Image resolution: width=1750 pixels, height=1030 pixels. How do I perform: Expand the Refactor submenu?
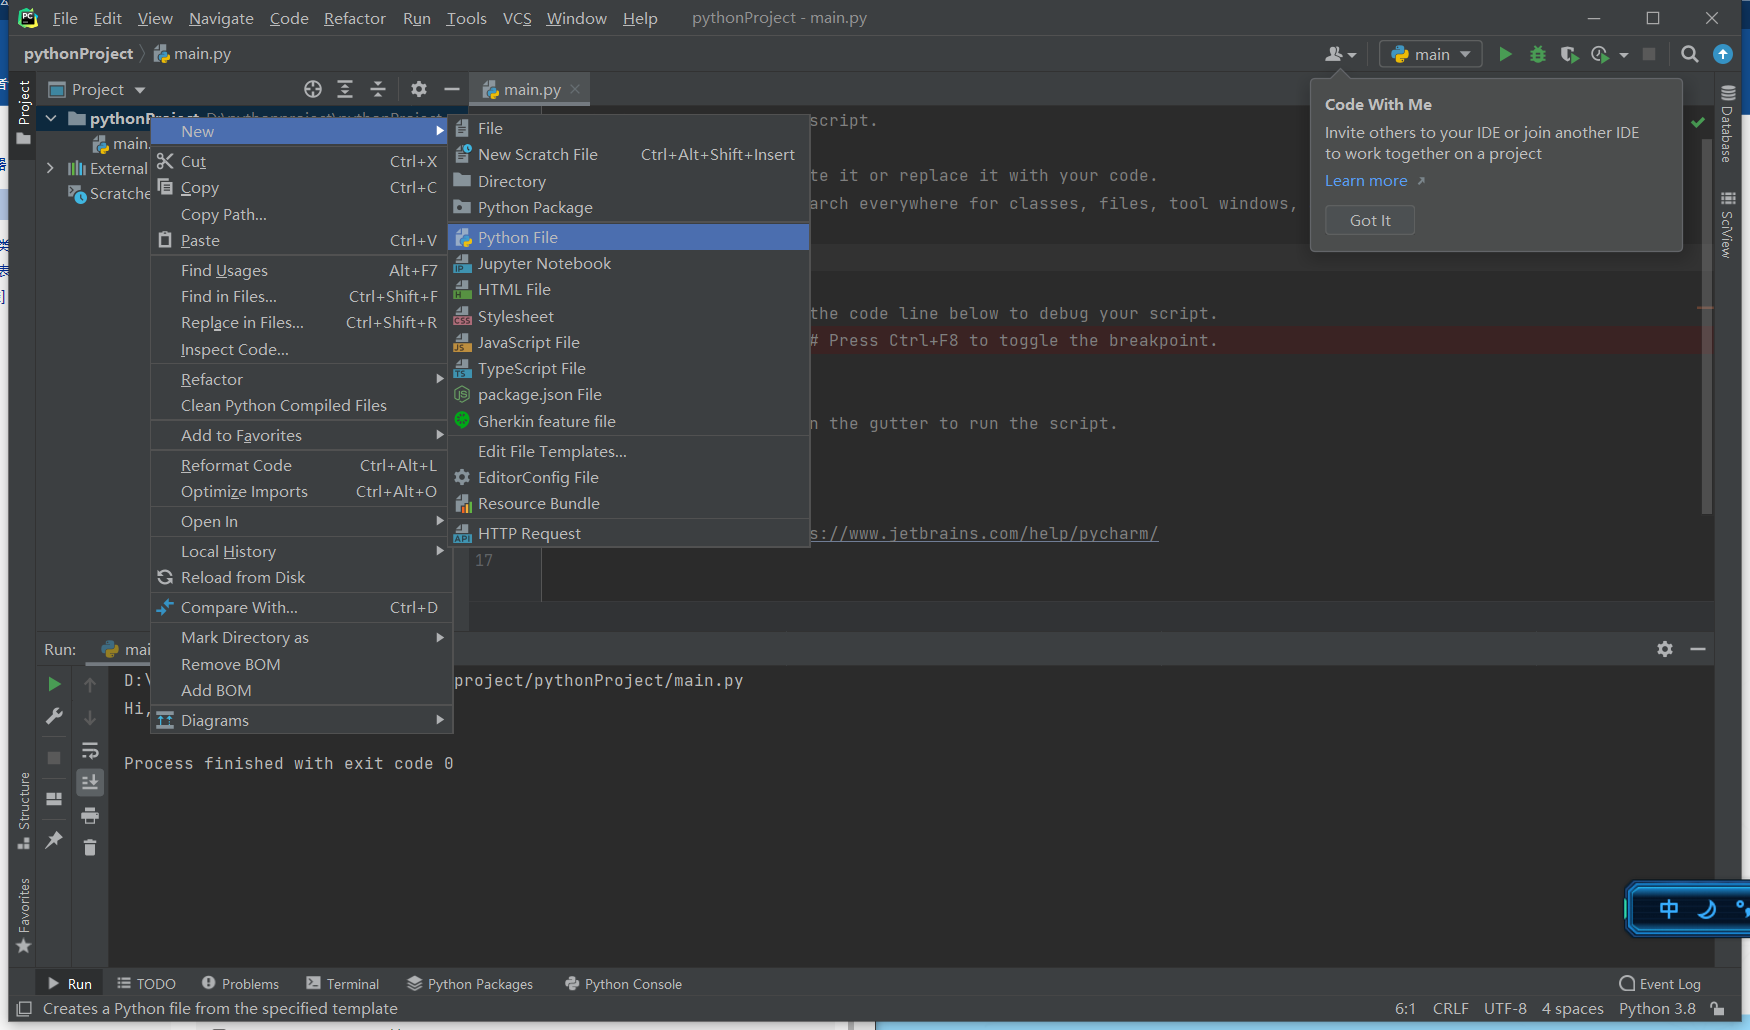299,379
